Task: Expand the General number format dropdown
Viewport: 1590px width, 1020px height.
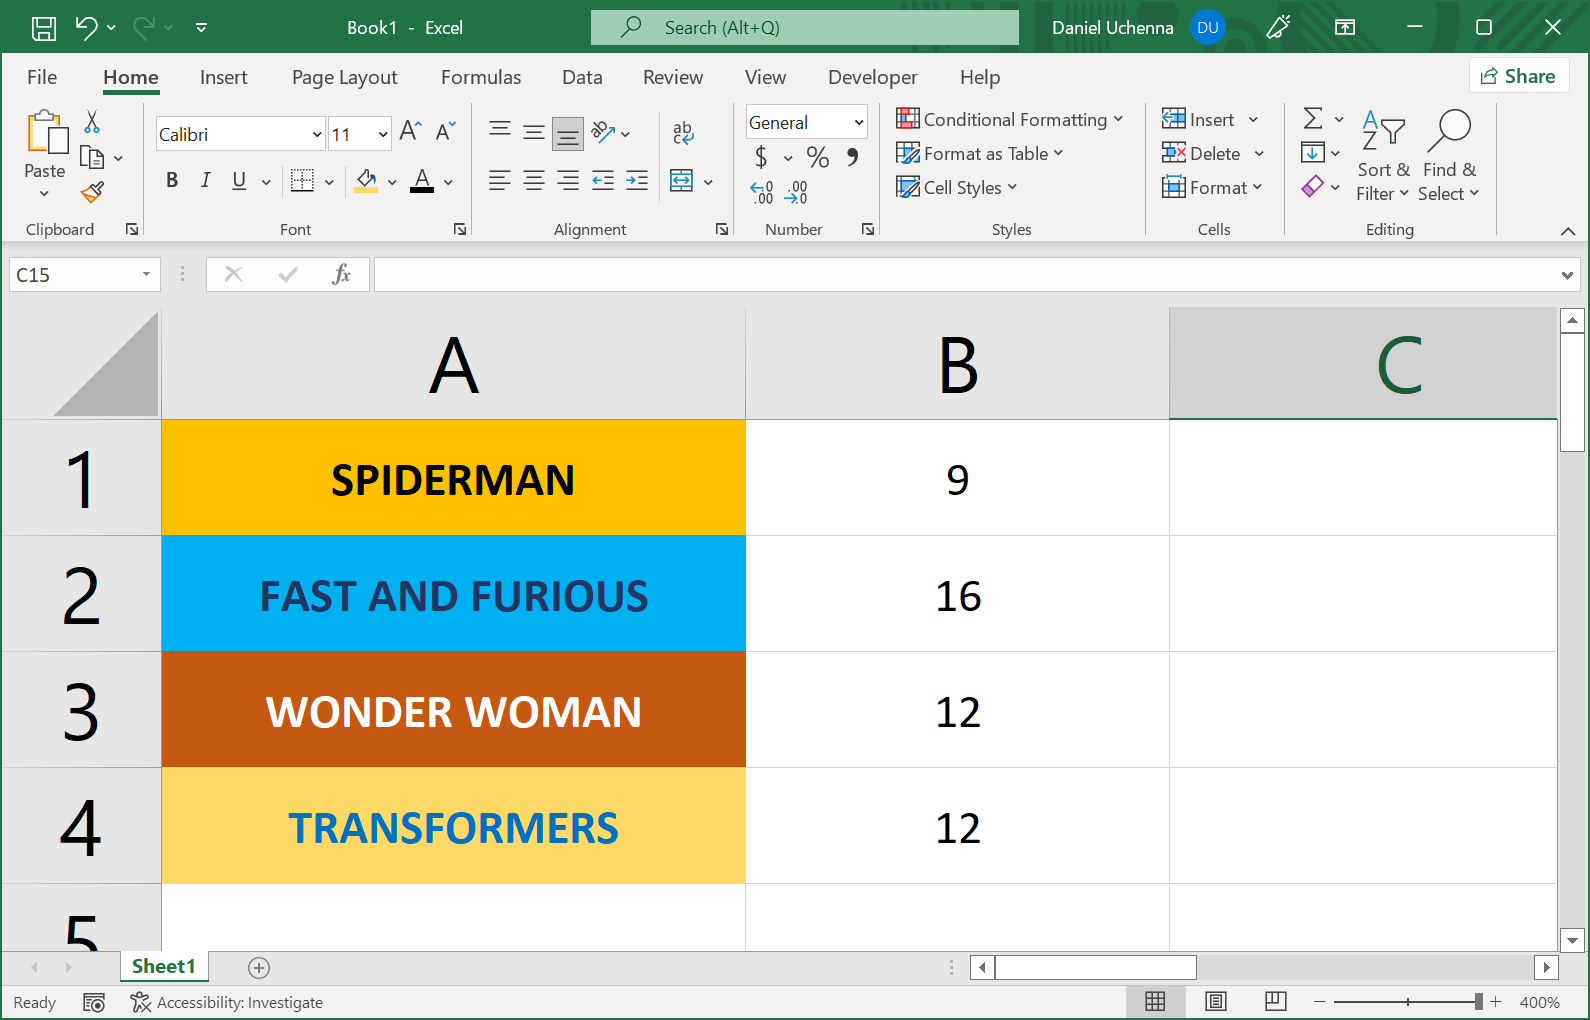Action: [858, 122]
